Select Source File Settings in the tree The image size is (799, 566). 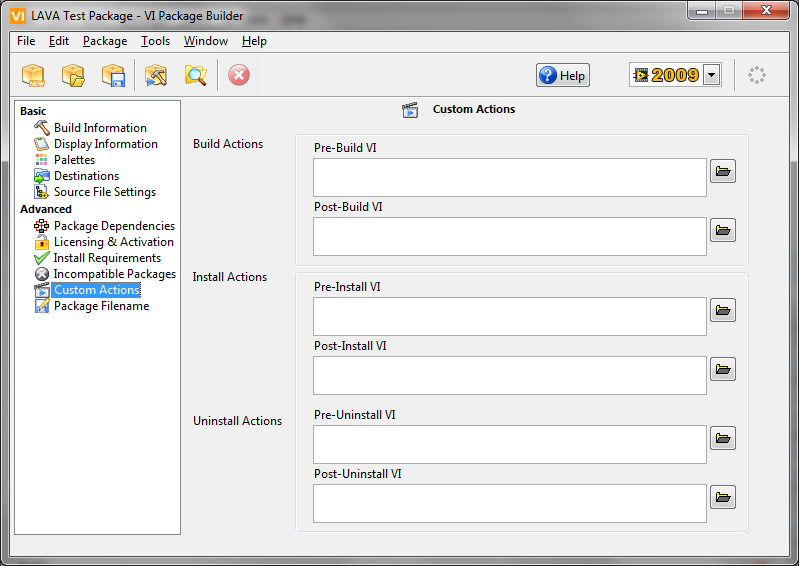click(x=105, y=192)
